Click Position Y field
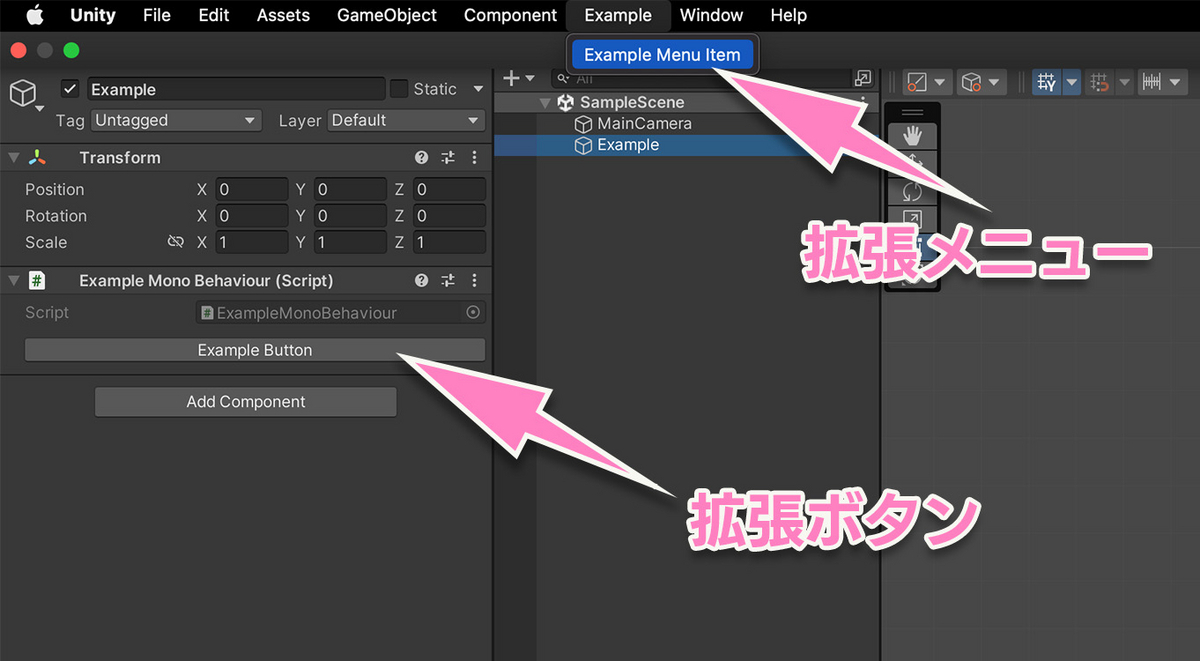1200x661 pixels. click(350, 189)
